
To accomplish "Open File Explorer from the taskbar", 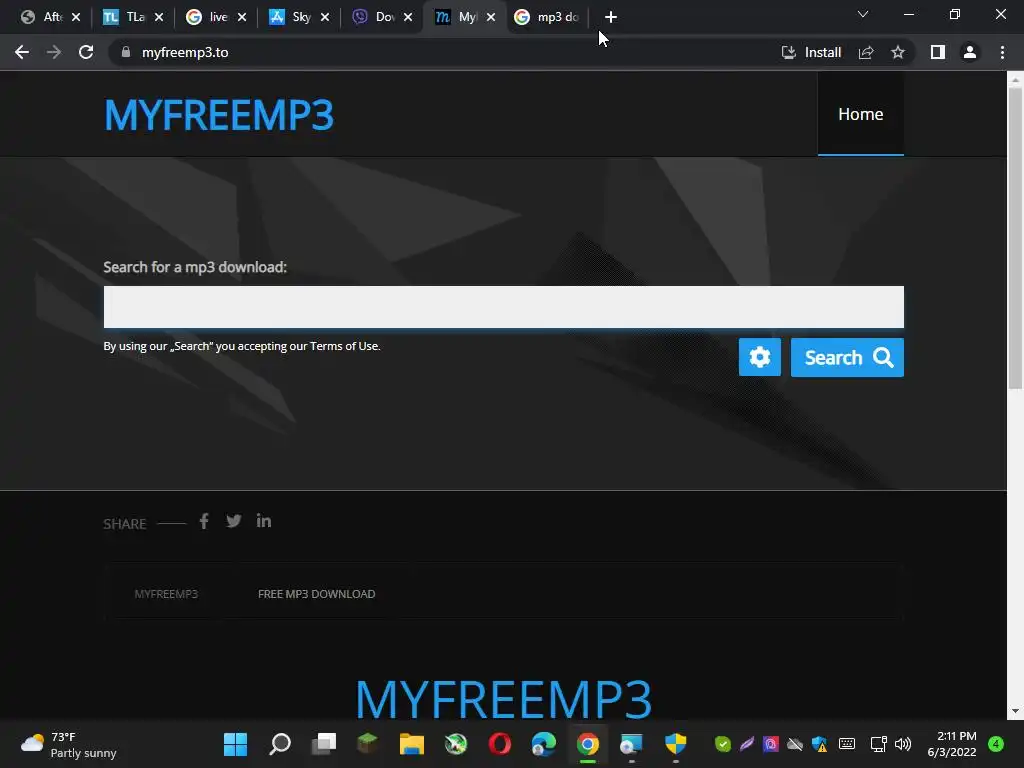I will [411, 744].
